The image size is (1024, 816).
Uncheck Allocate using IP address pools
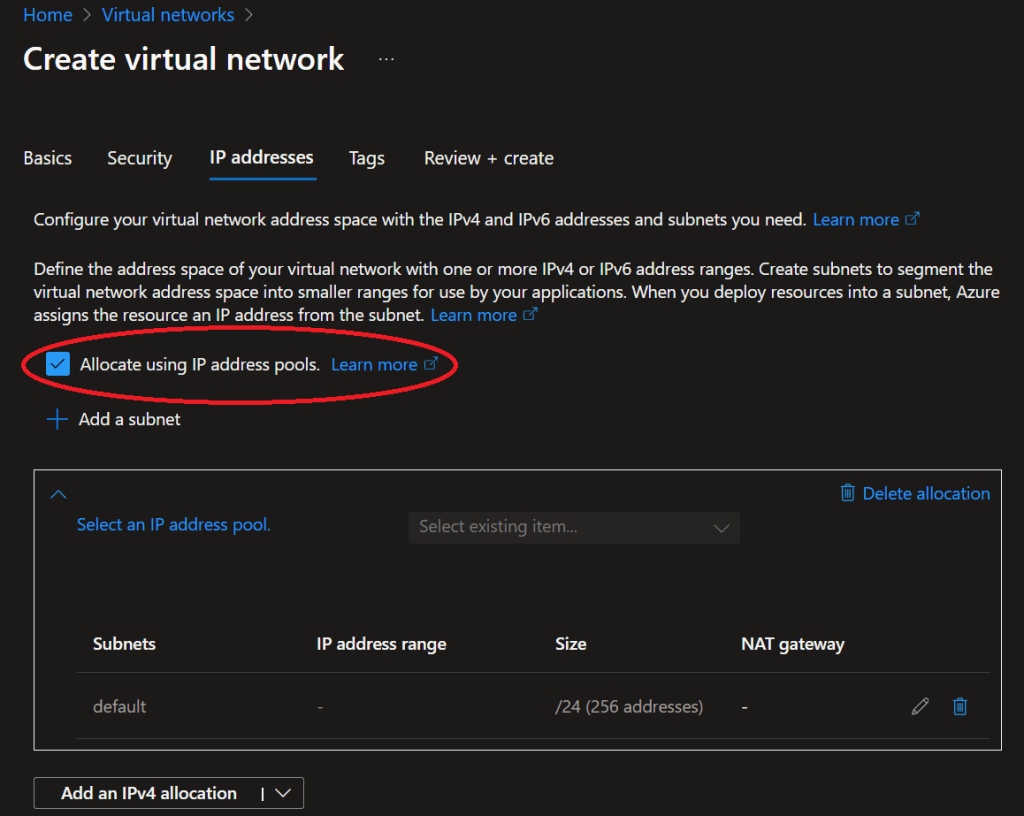tap(58, 364)
